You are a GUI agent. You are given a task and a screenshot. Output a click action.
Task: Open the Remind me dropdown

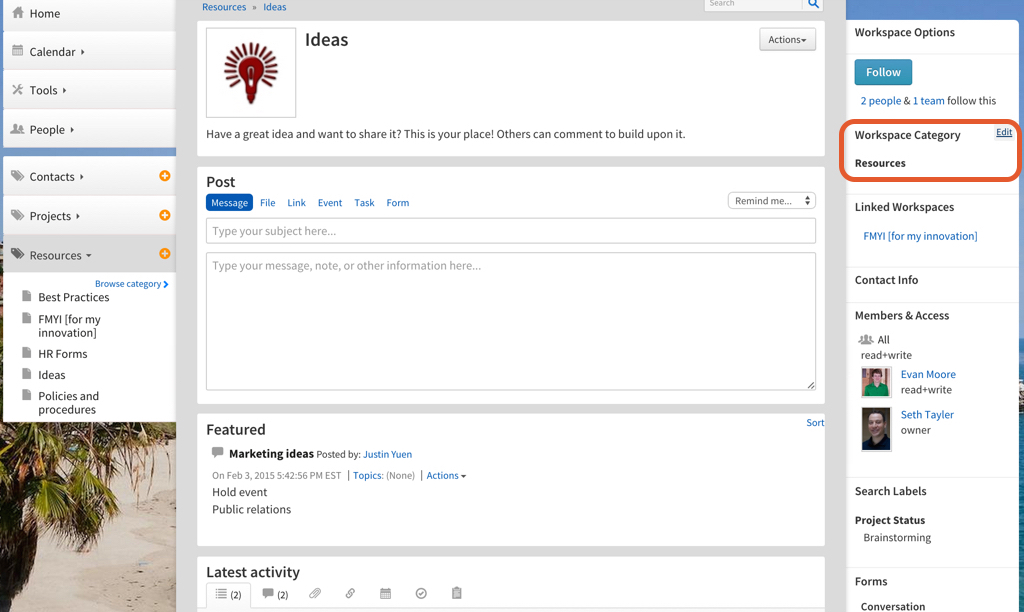click(x=771, y=201)
